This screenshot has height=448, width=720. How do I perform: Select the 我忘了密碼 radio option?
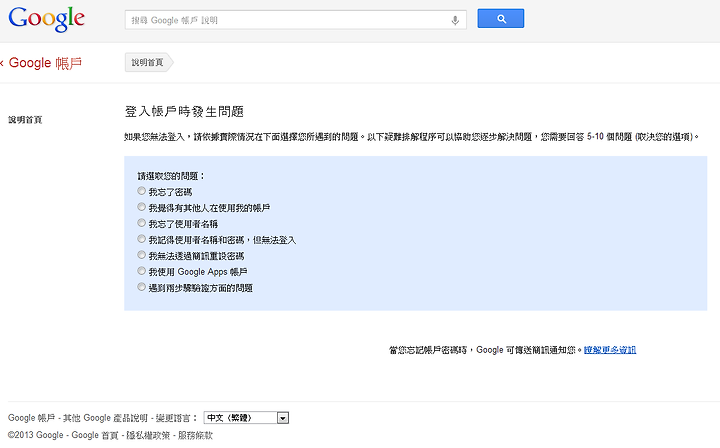[141, 191]
